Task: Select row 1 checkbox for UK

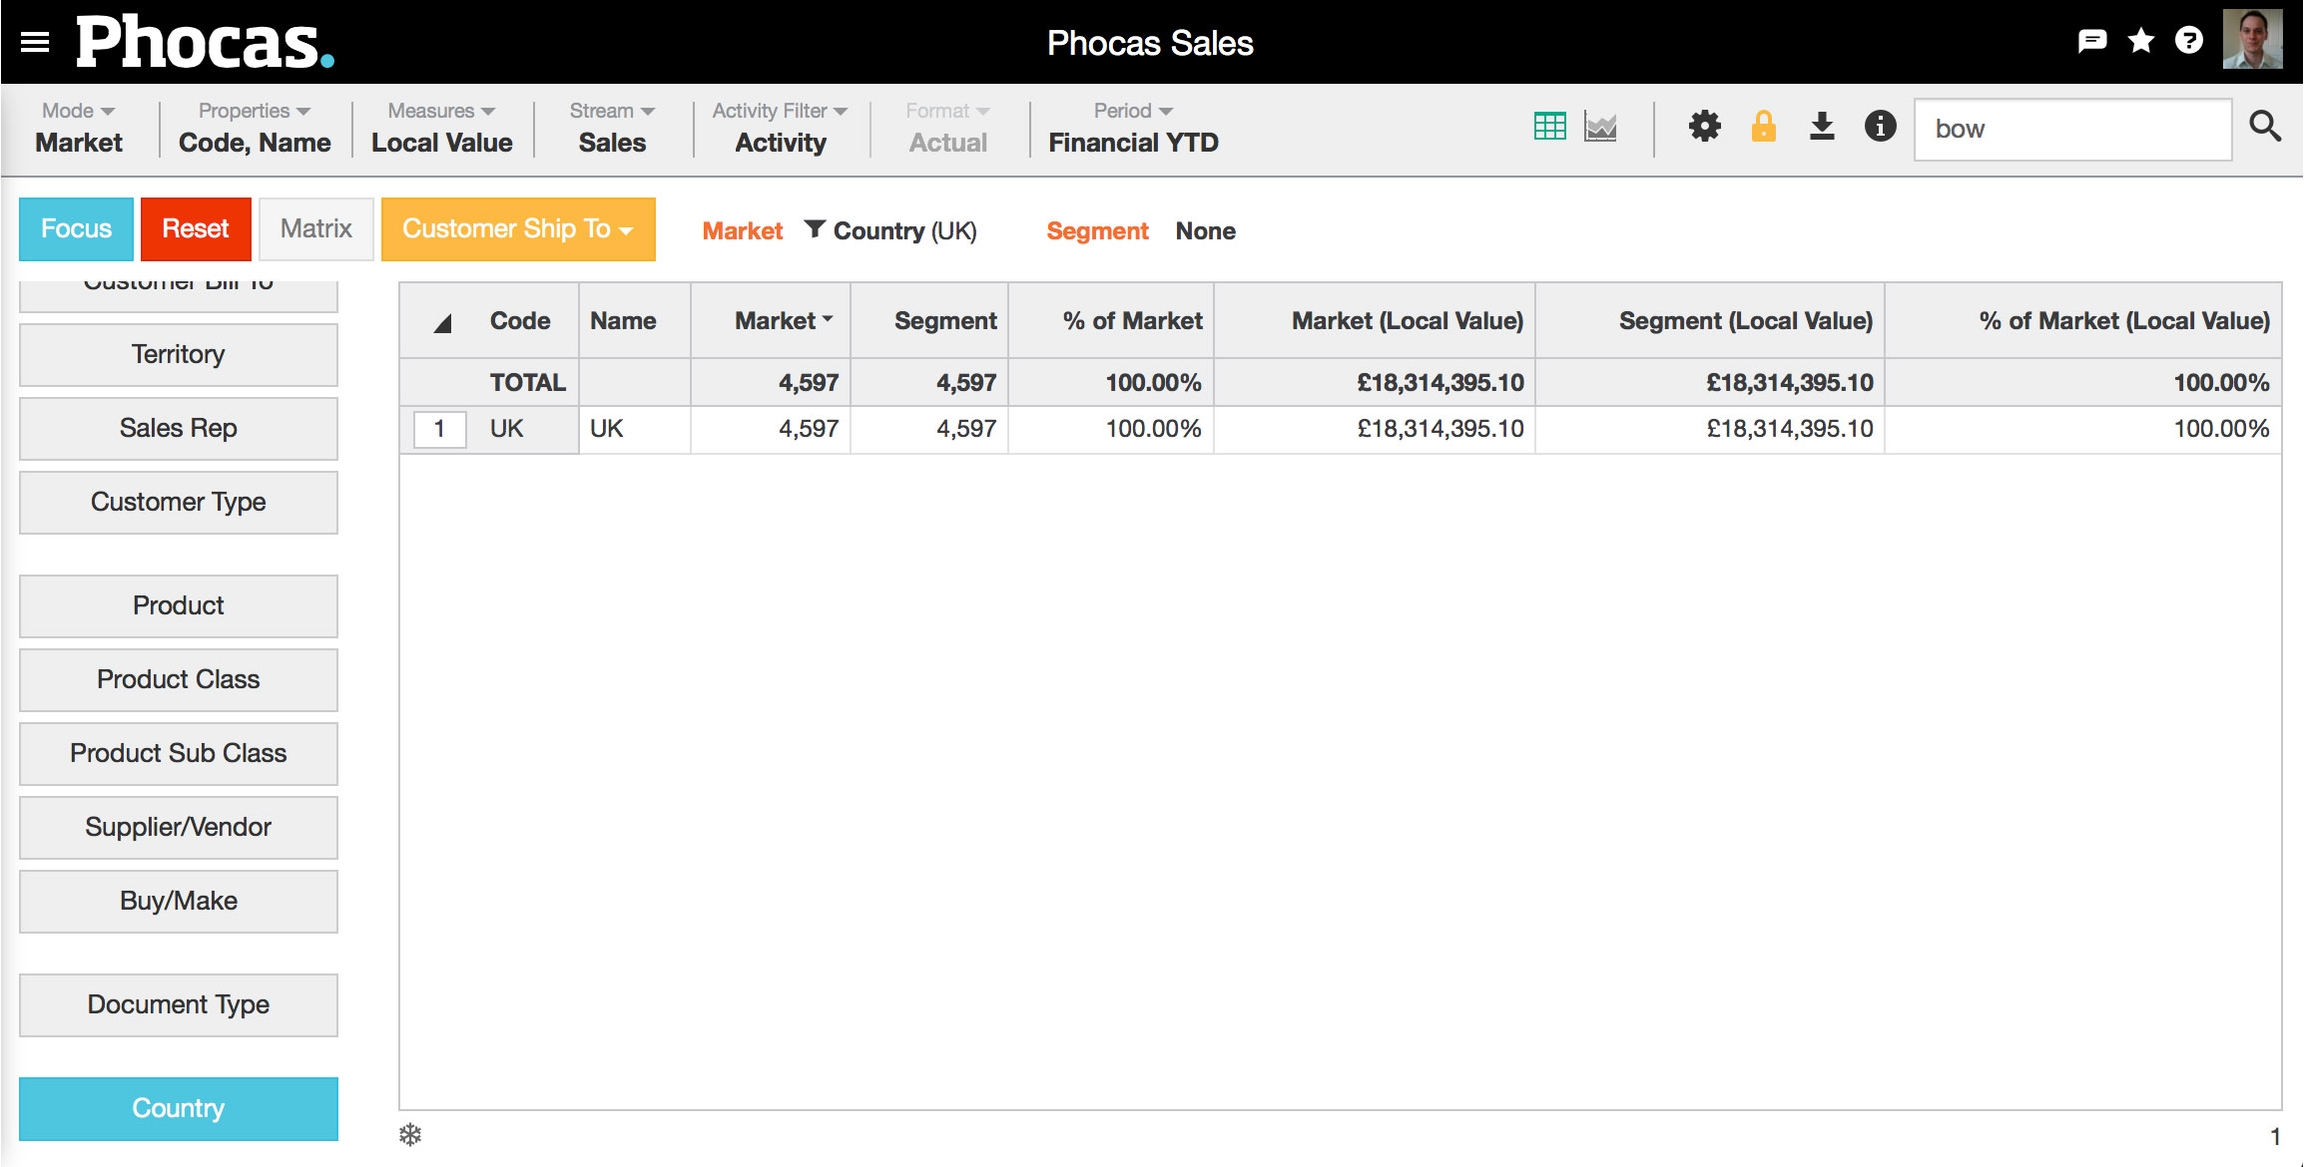Action: coord(439,429)
